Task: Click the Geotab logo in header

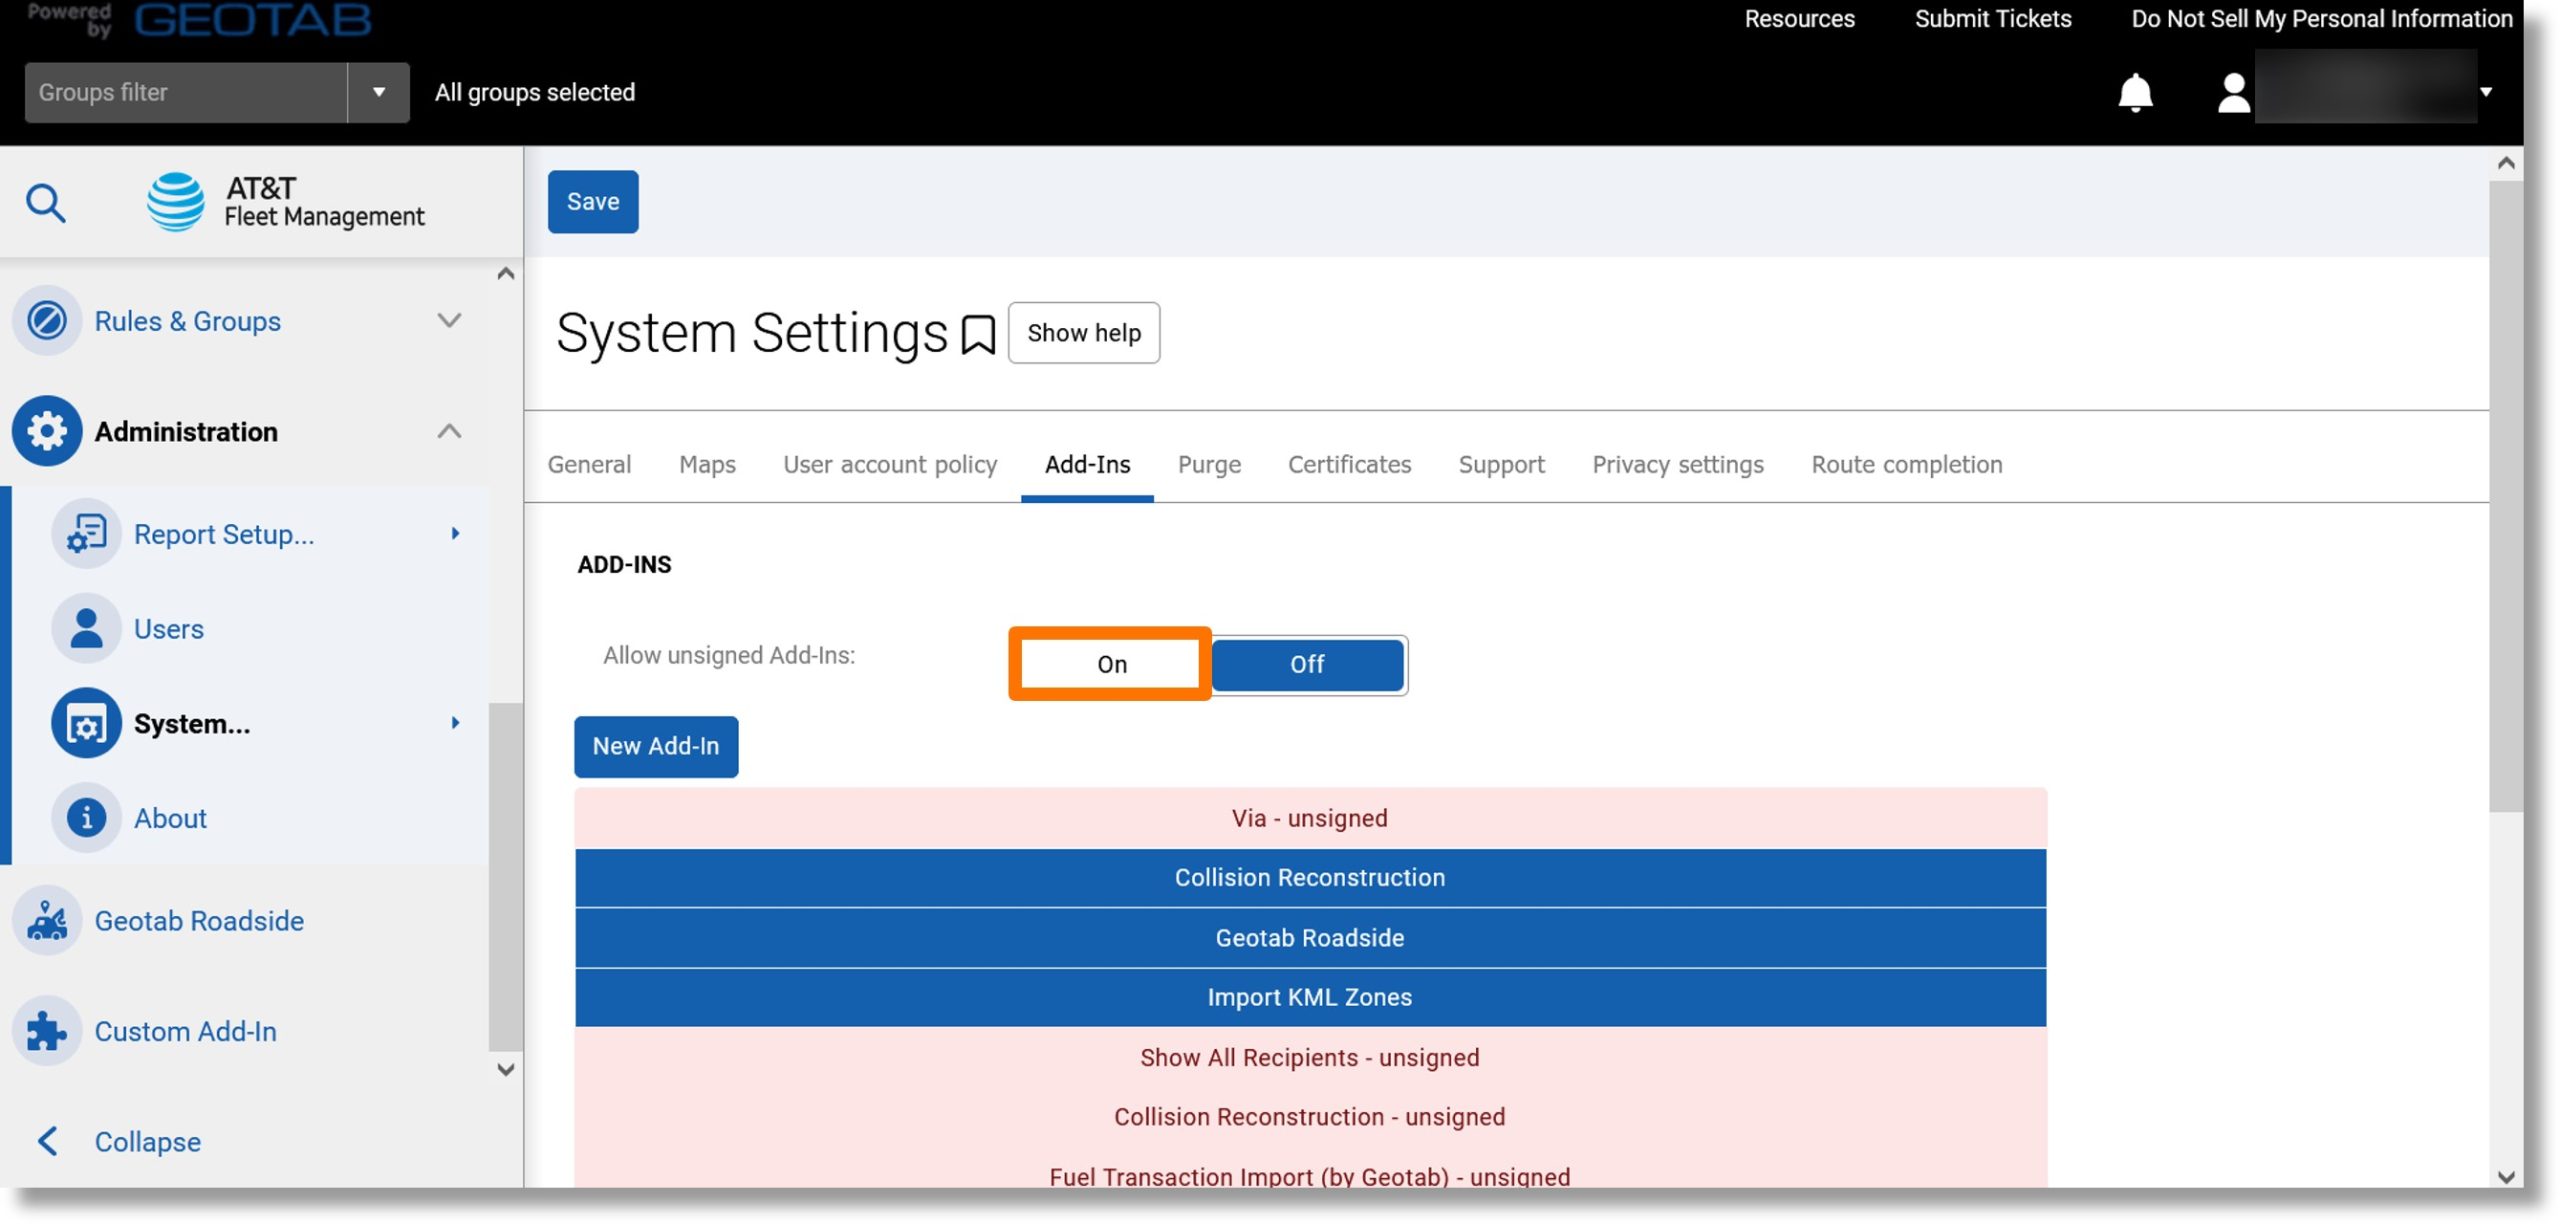Action: [x=253, y=19]
